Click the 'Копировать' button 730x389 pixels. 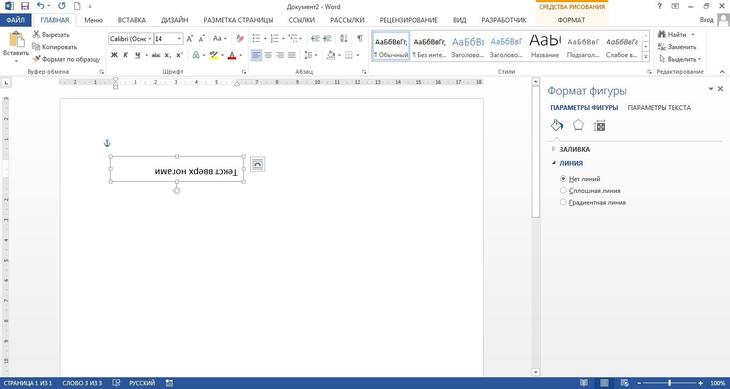click(54, 47)
